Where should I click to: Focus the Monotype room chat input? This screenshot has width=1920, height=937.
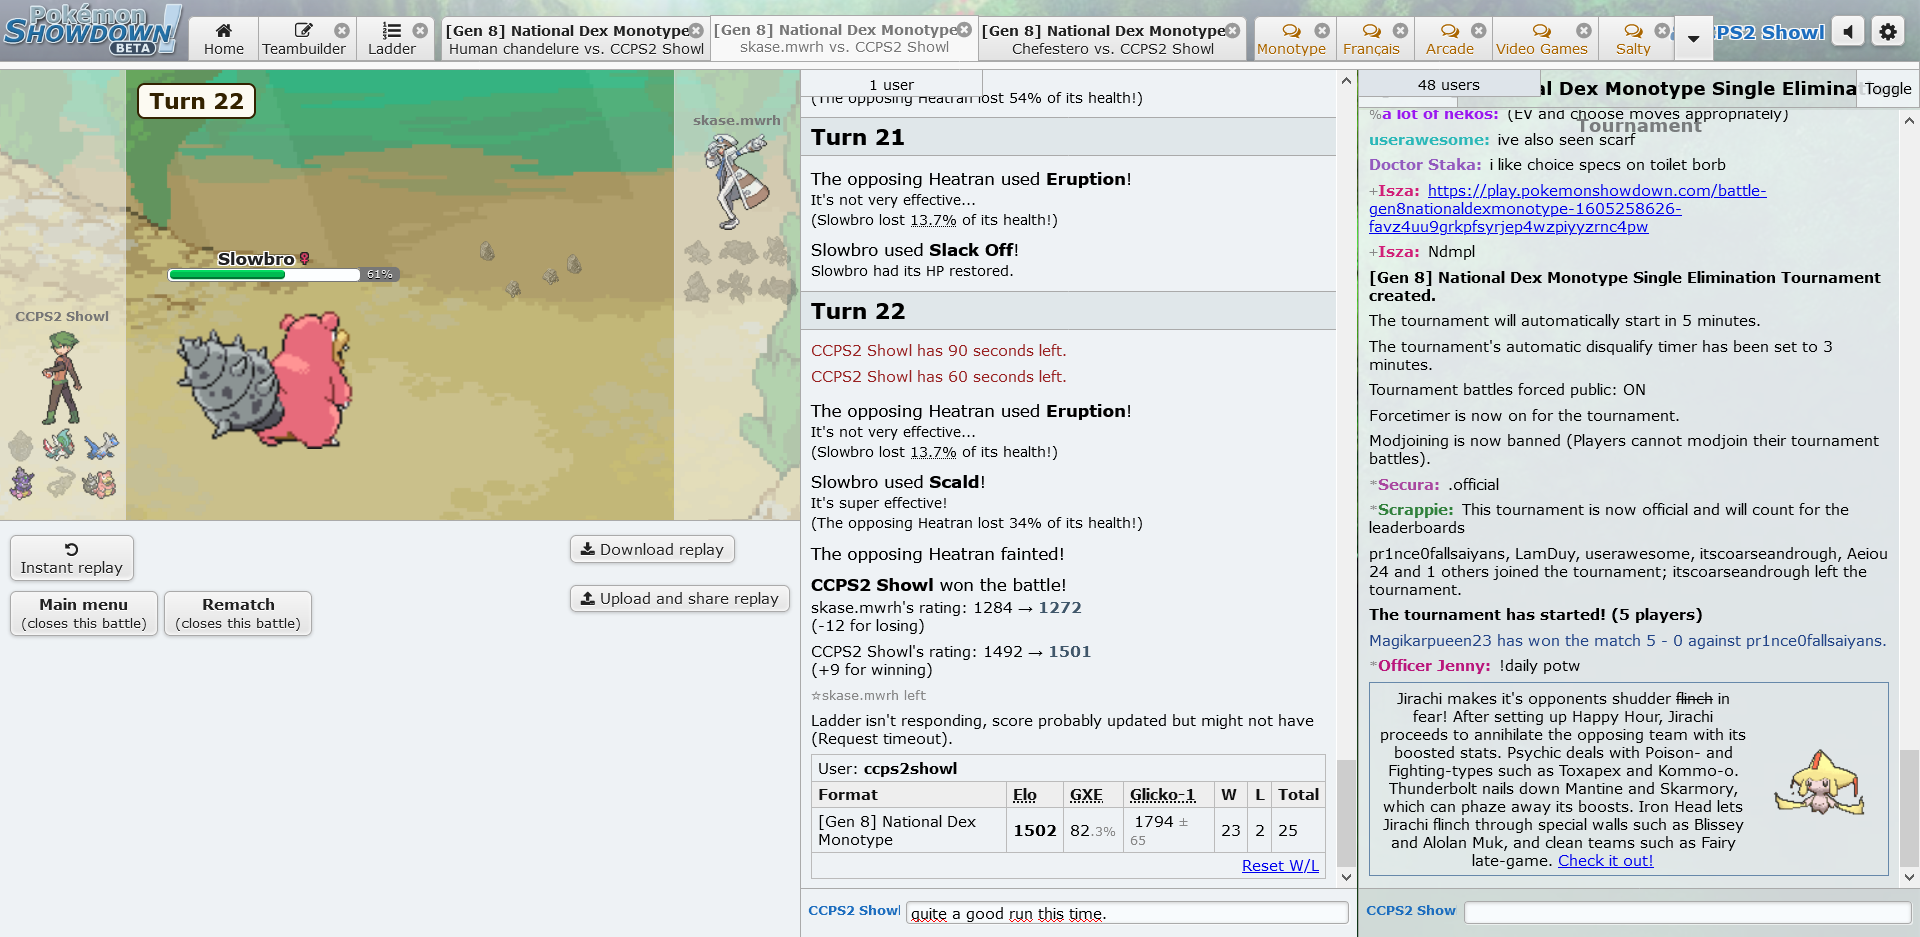click(x=1687, y=912)
